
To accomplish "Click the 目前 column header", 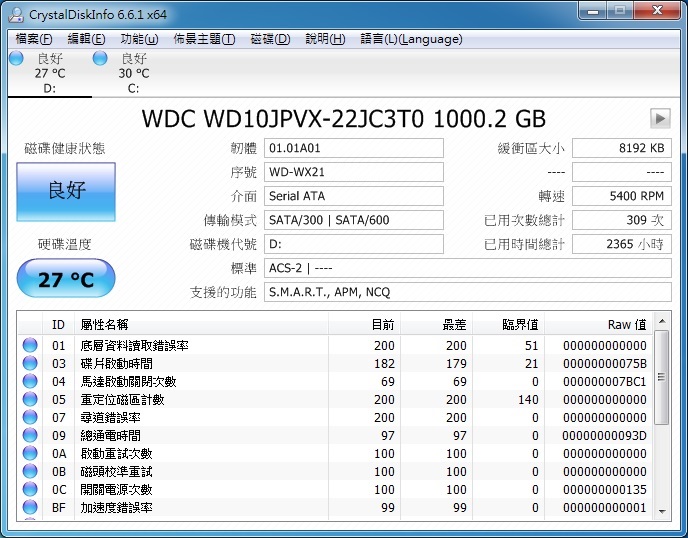I will point(364,324).
